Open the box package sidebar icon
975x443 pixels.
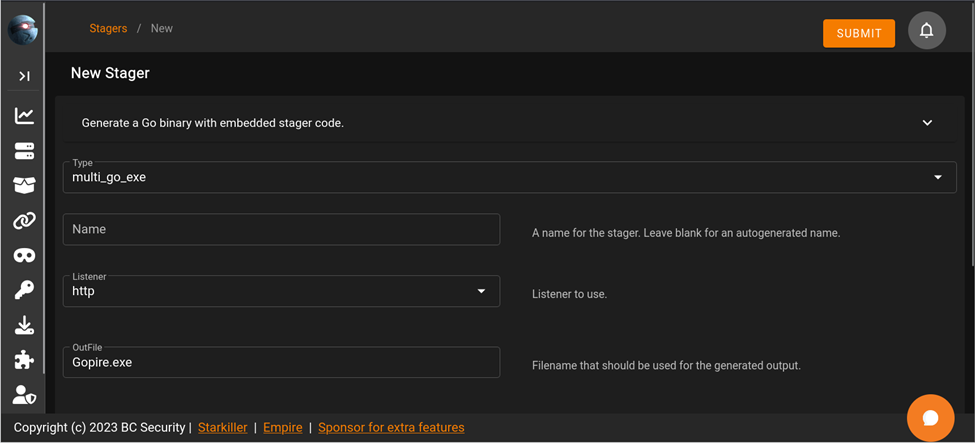[x=24, y=186]
